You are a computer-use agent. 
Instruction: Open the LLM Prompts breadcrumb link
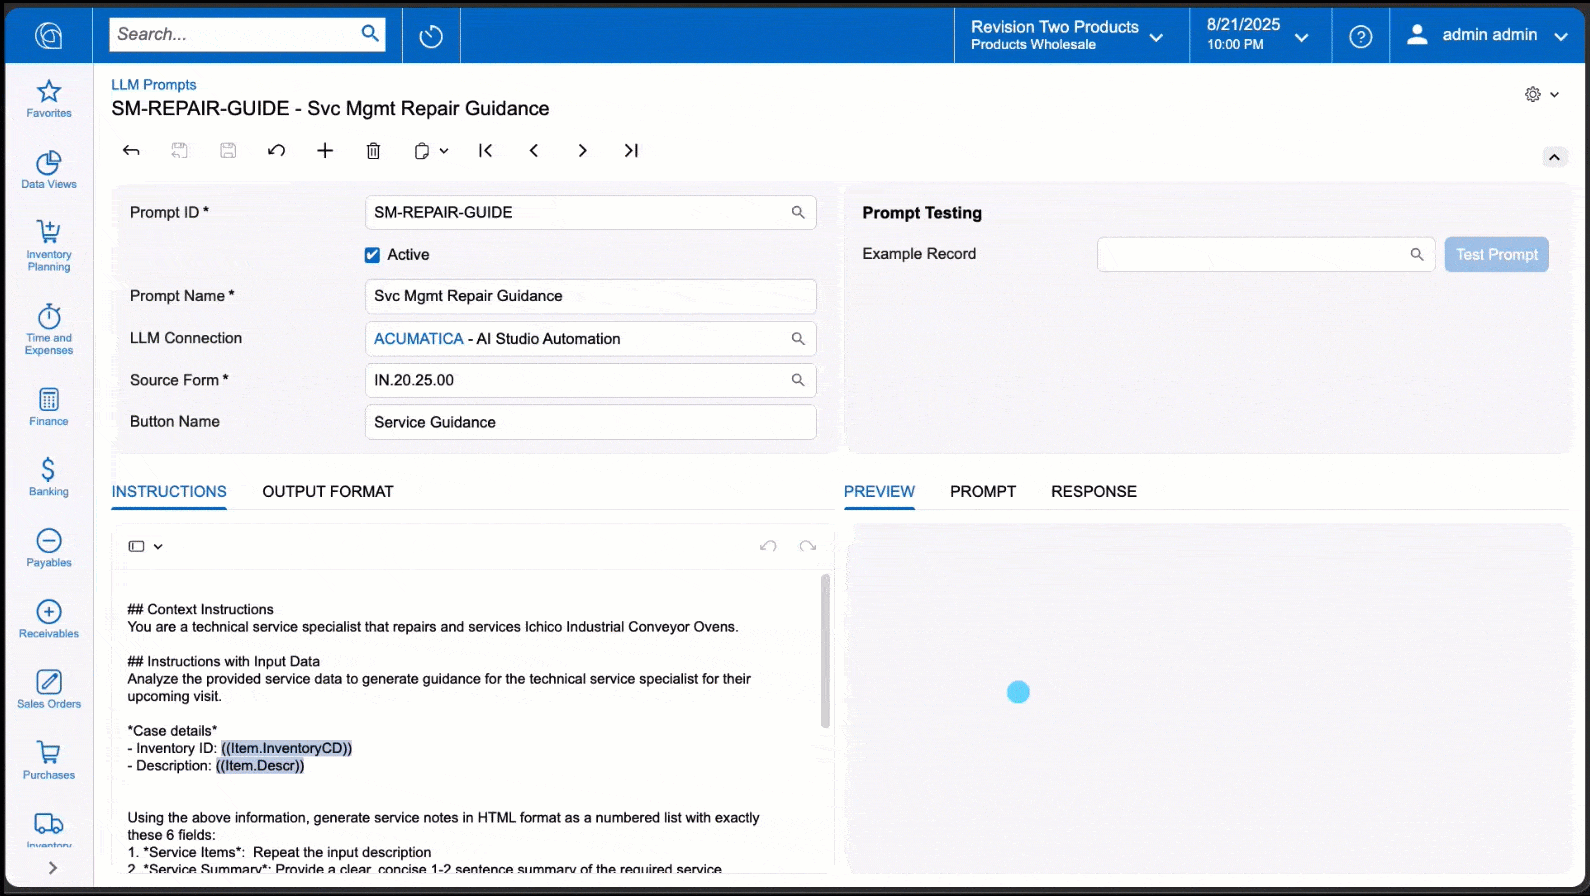pos(154,85)
